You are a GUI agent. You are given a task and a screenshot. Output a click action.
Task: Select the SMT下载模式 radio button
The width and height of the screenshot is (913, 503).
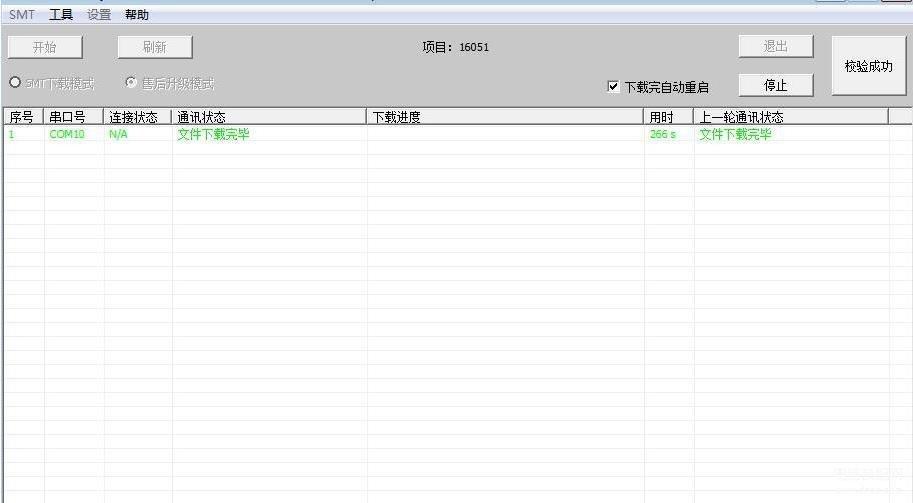[x=15, y=83]
